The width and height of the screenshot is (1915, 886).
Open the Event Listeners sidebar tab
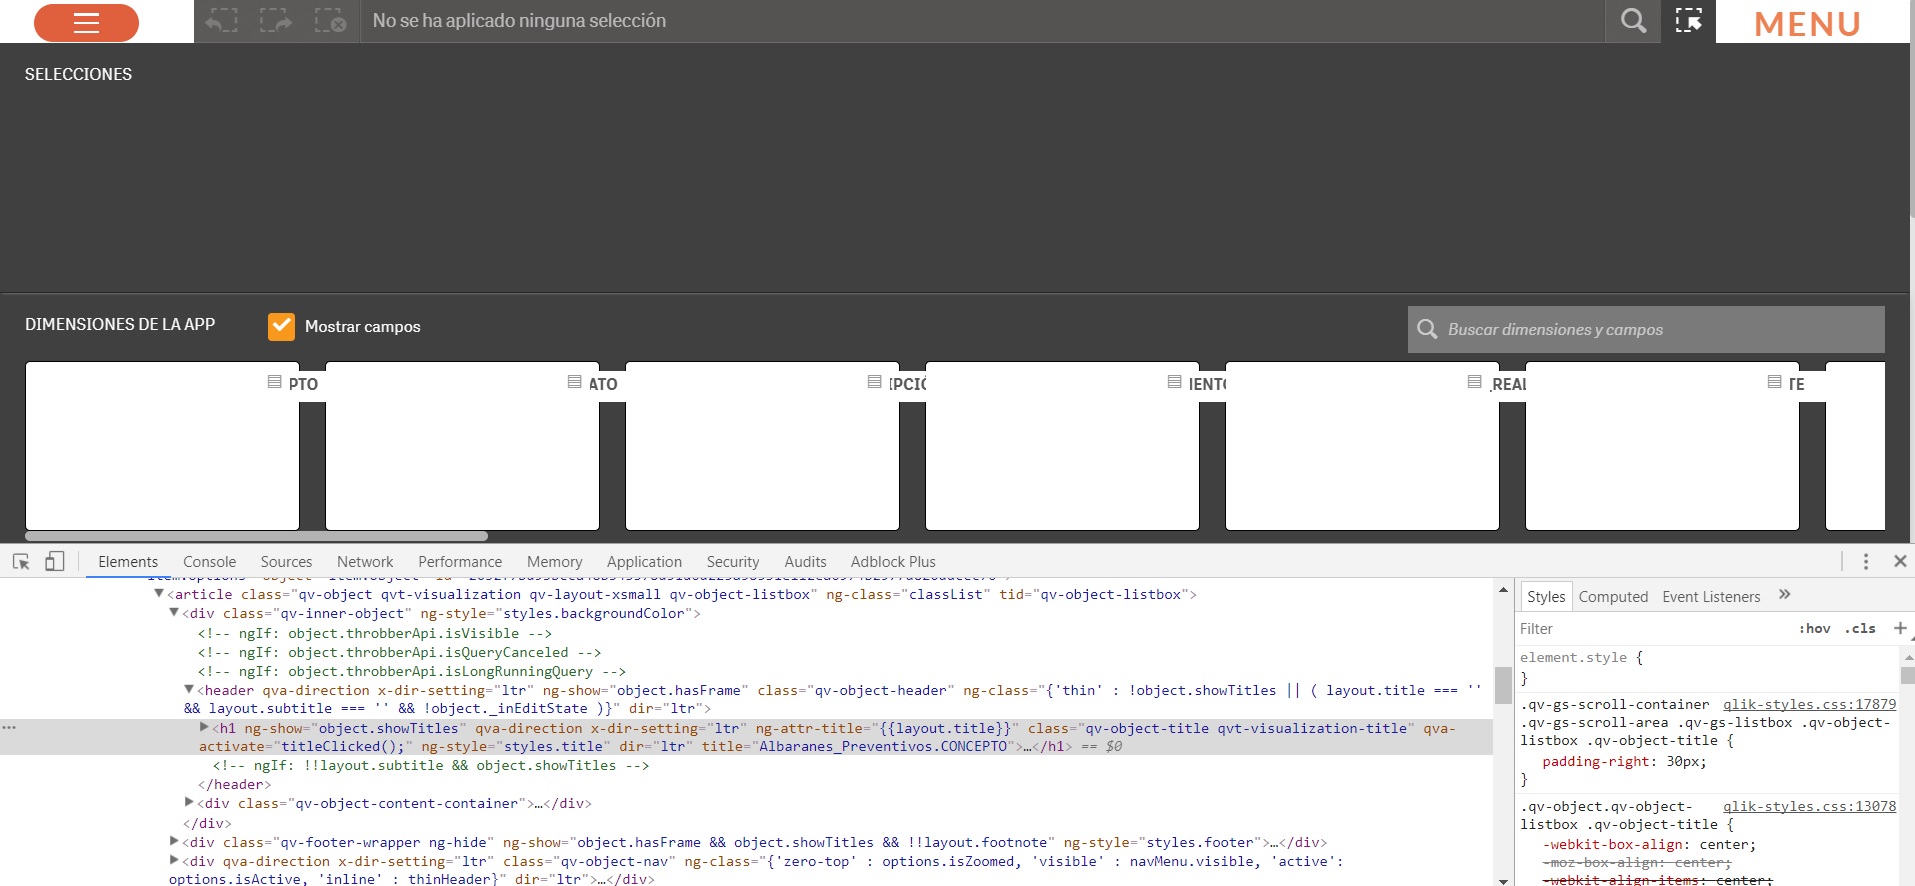(x=1711, y=597)
